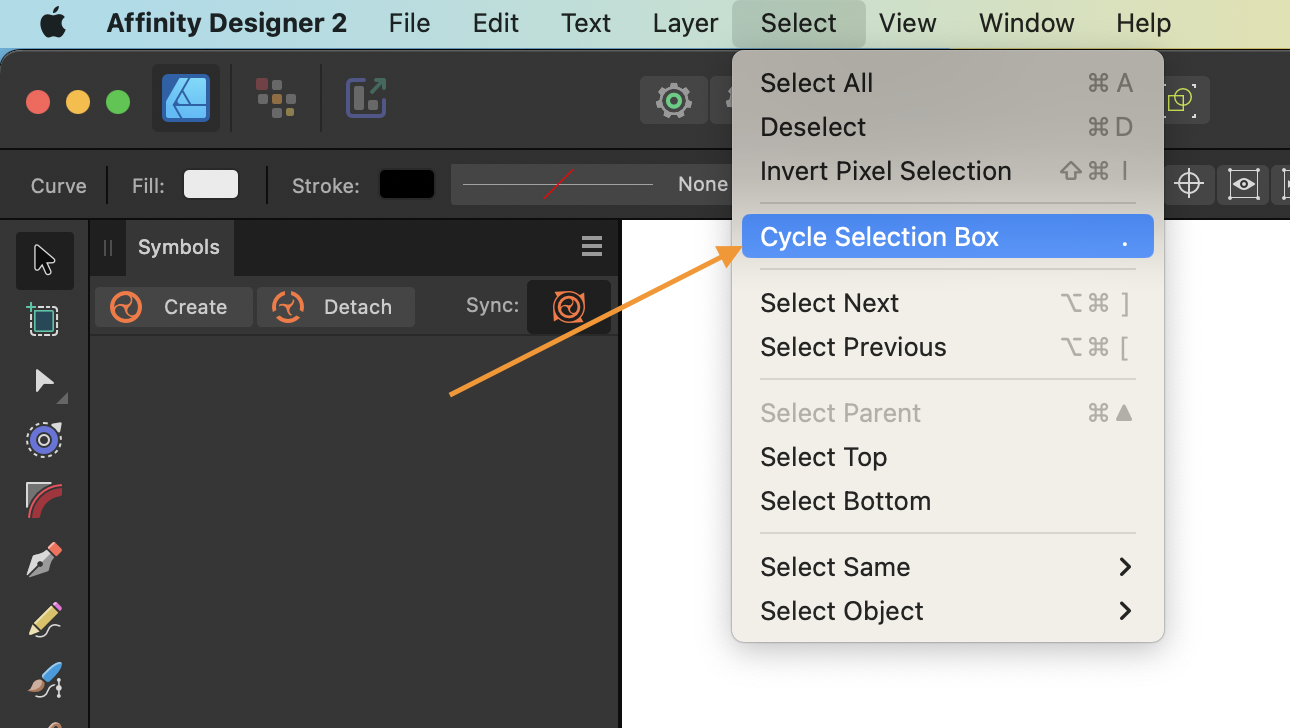1290x728 pixels.
Task: Choose Cycle Selection Box from the menu
Action: (879, 237)
